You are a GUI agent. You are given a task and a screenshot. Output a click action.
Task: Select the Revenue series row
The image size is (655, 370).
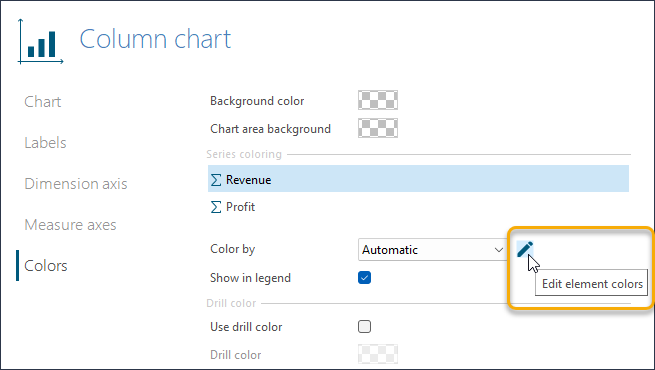(x=418, y=179)
